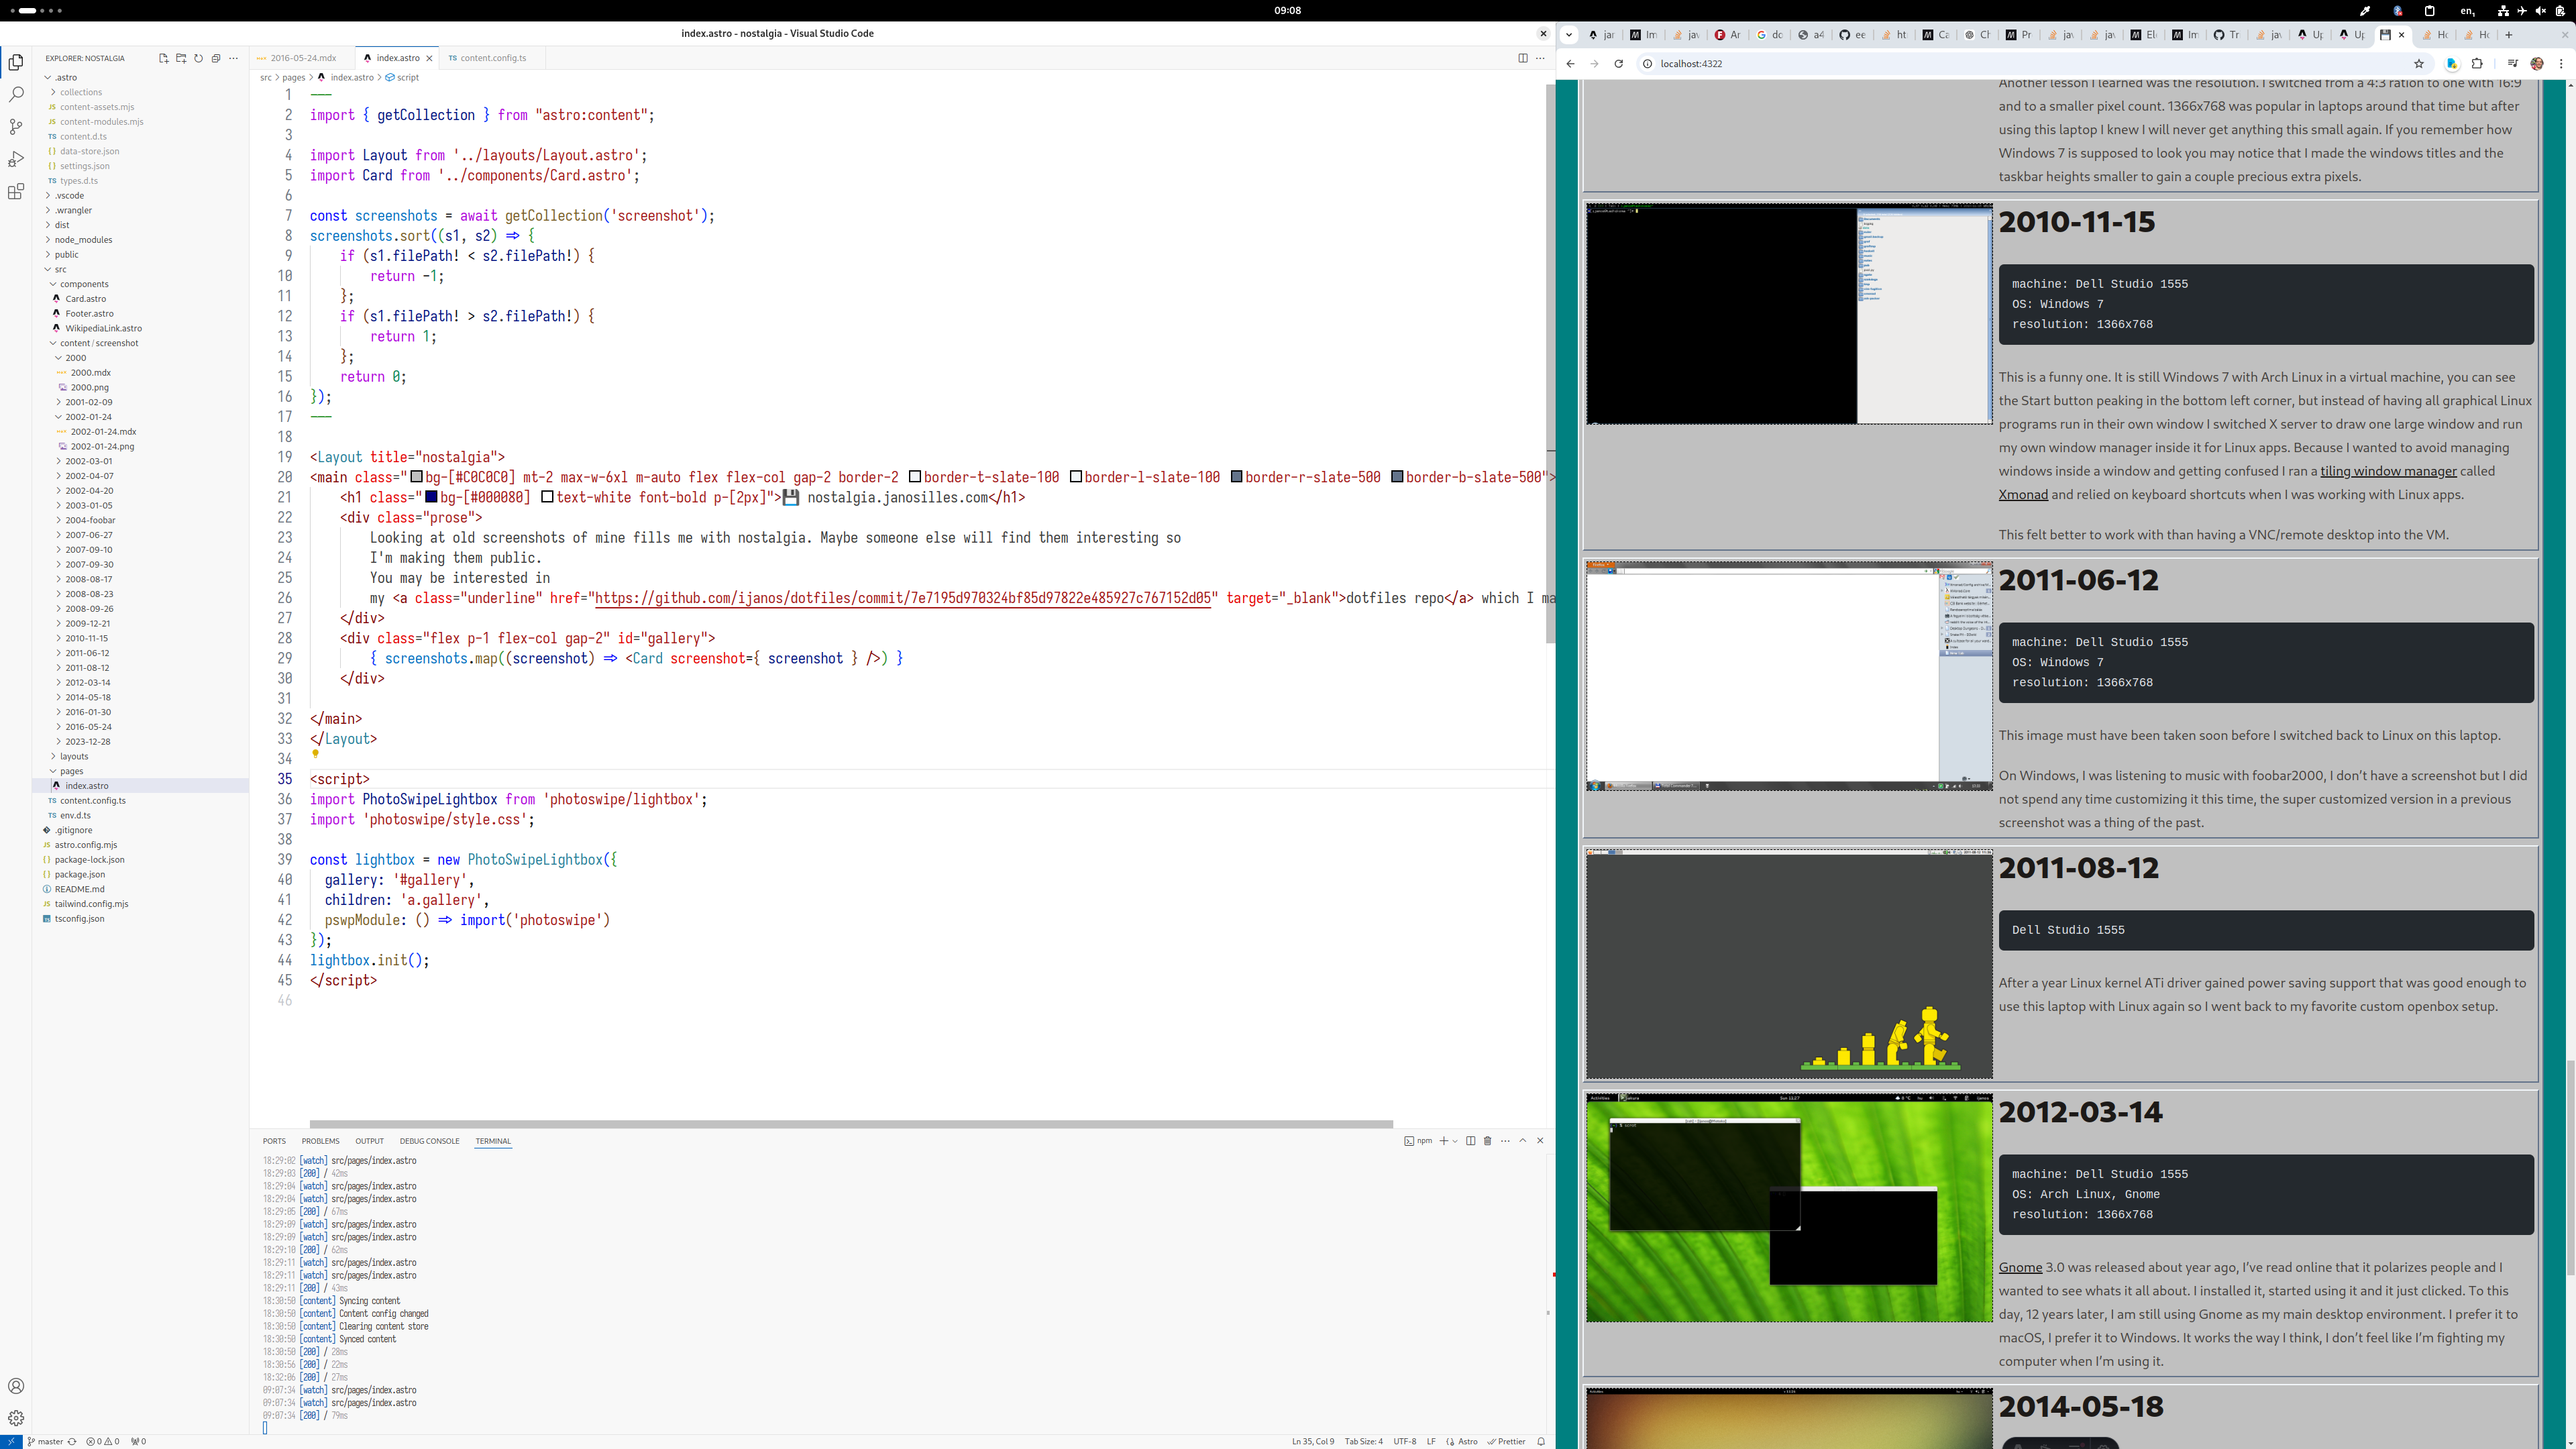Screen dimensions: 2576x1449
Task: Click the #C0C0C0 color swatch in code
Action: [x=417, y=478]
